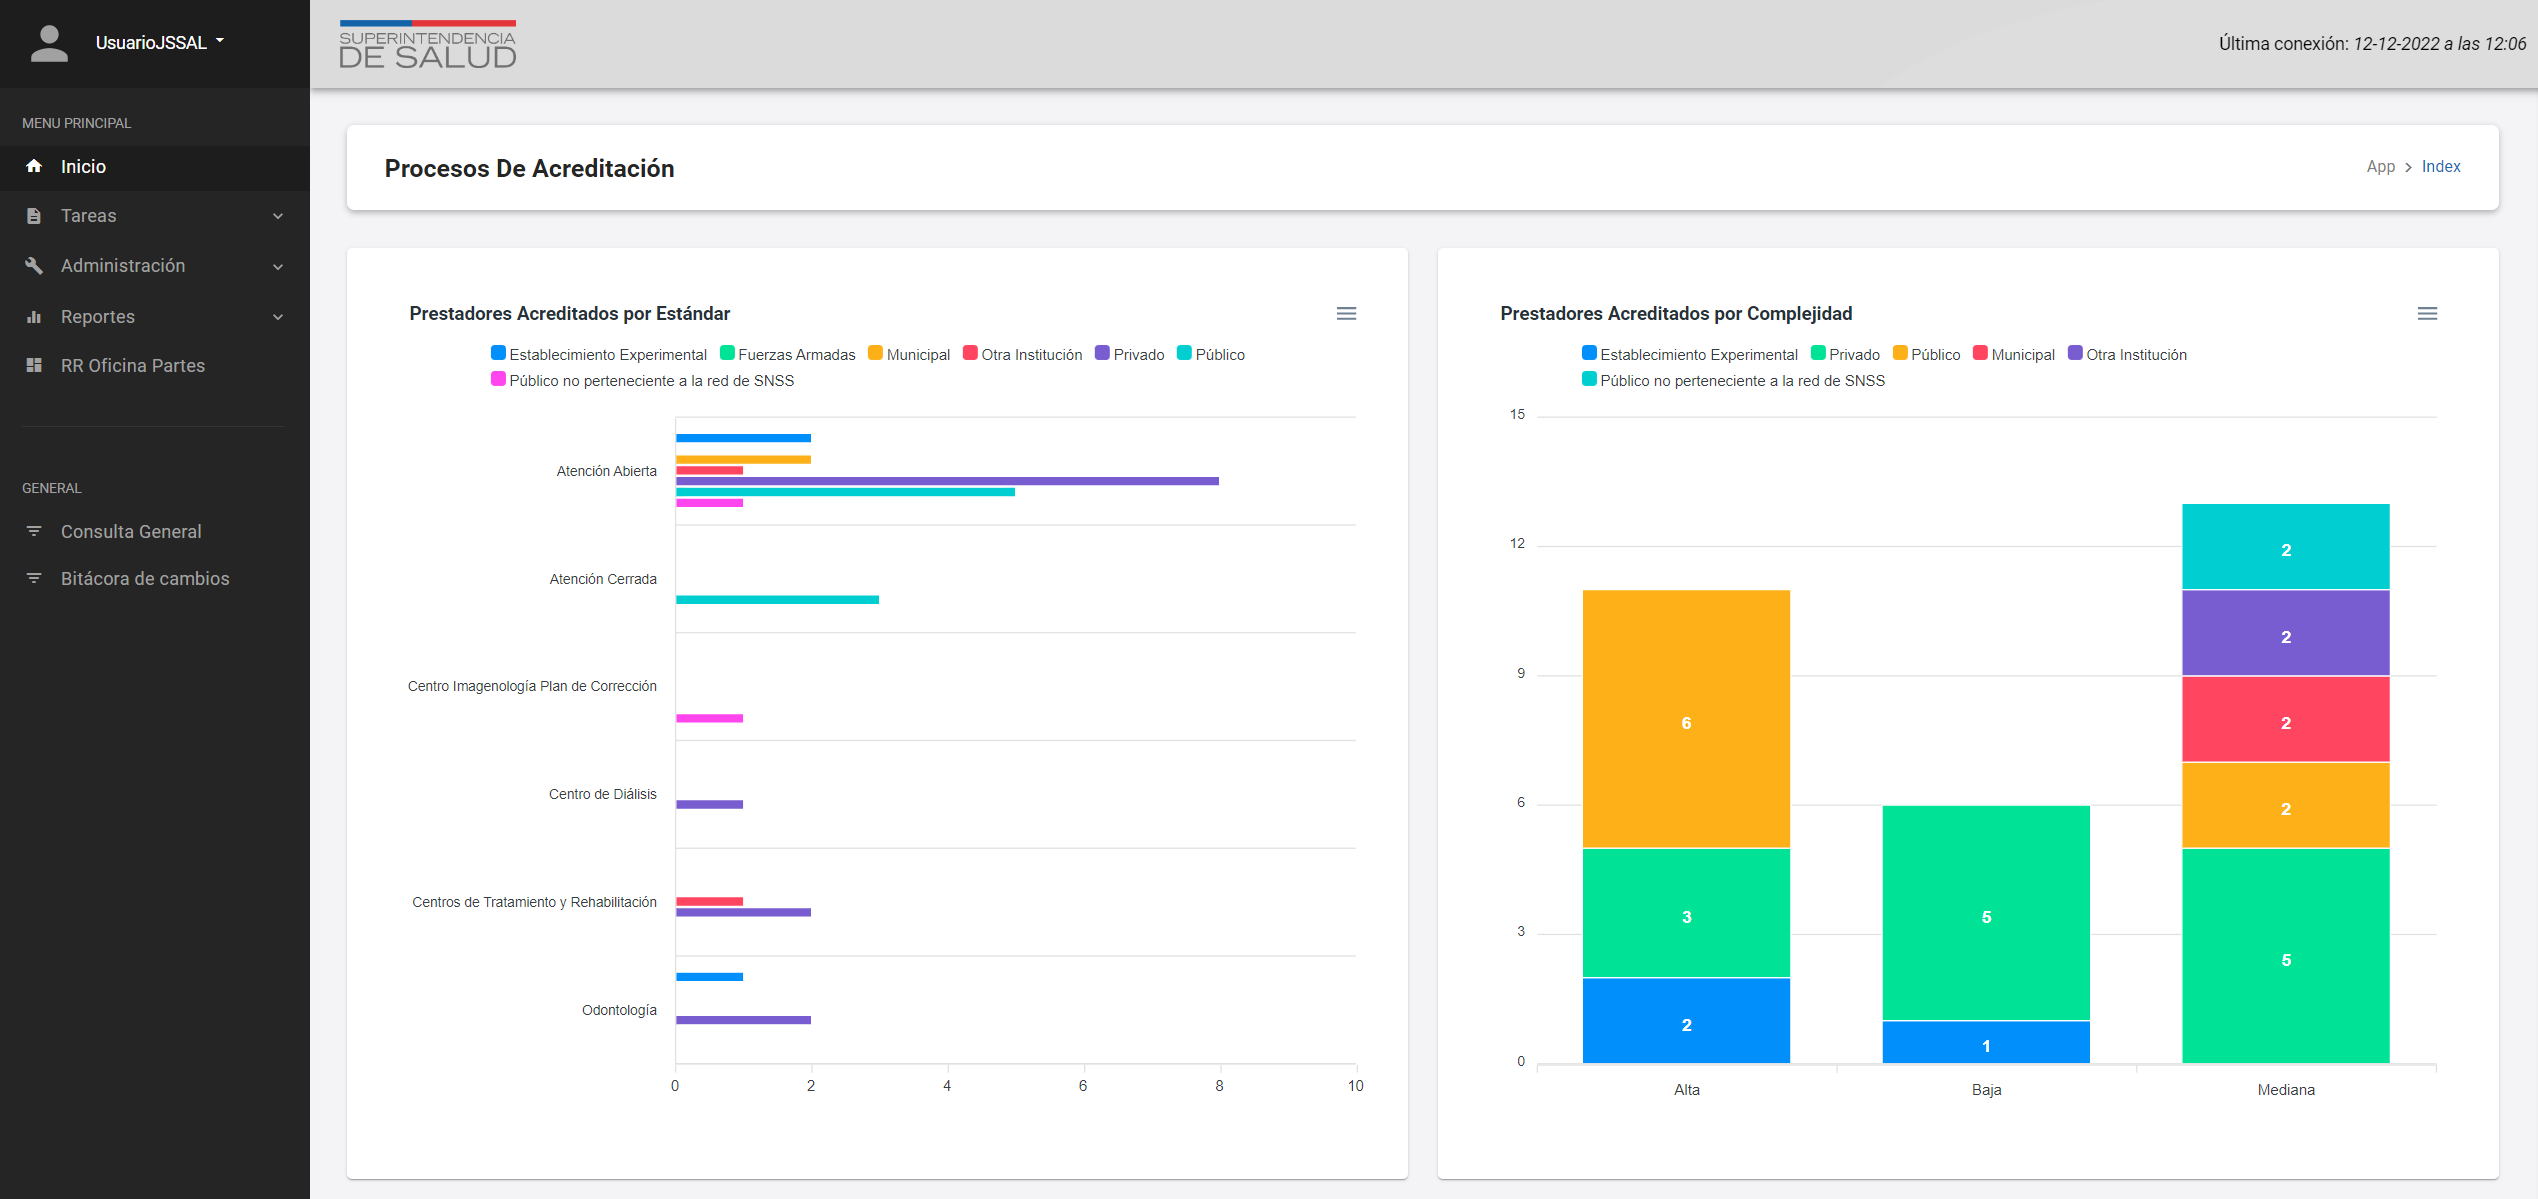2538x1199 pixels.
Task: Open the Administración menu
Action: click(155, 266)
